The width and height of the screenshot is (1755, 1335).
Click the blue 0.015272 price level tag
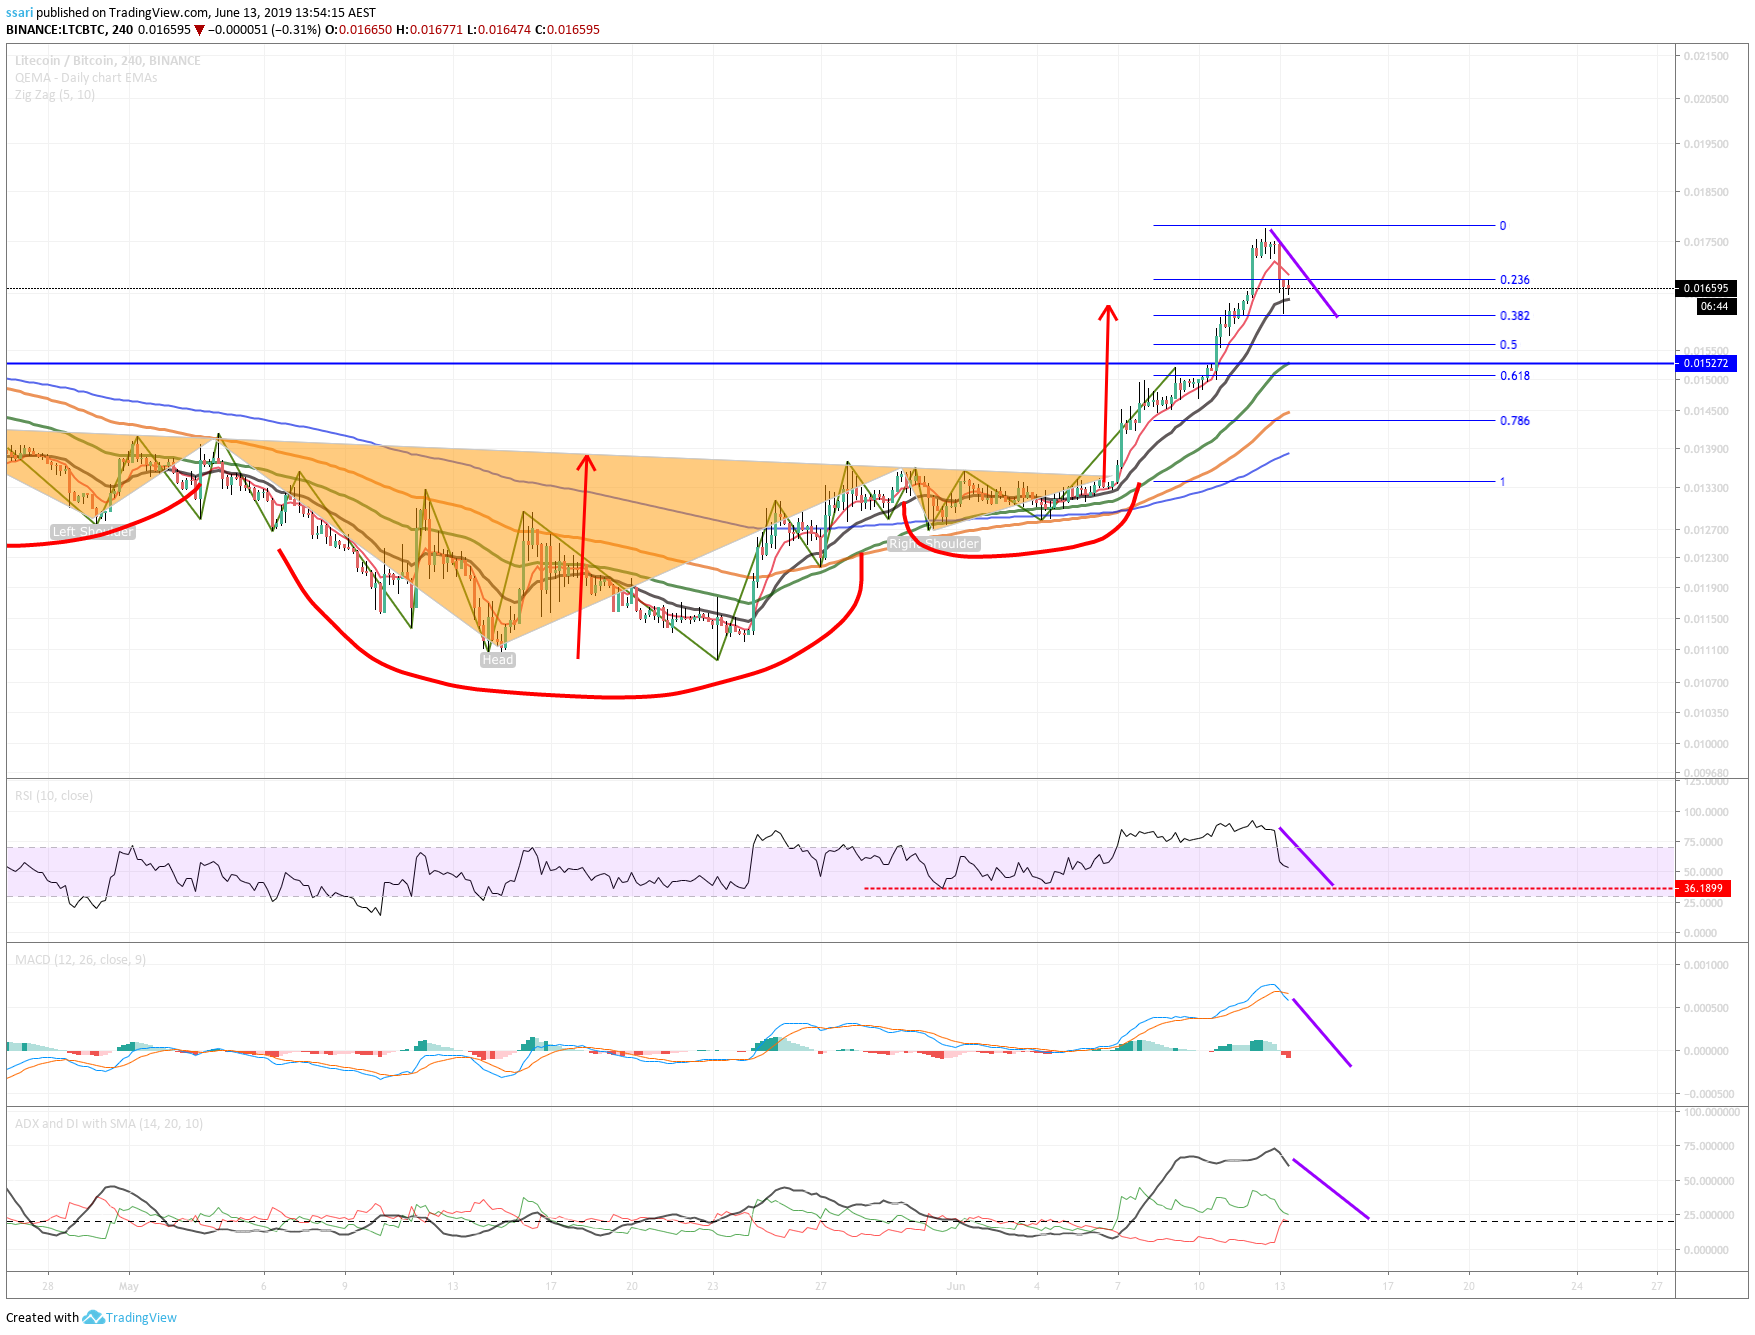1706,364
